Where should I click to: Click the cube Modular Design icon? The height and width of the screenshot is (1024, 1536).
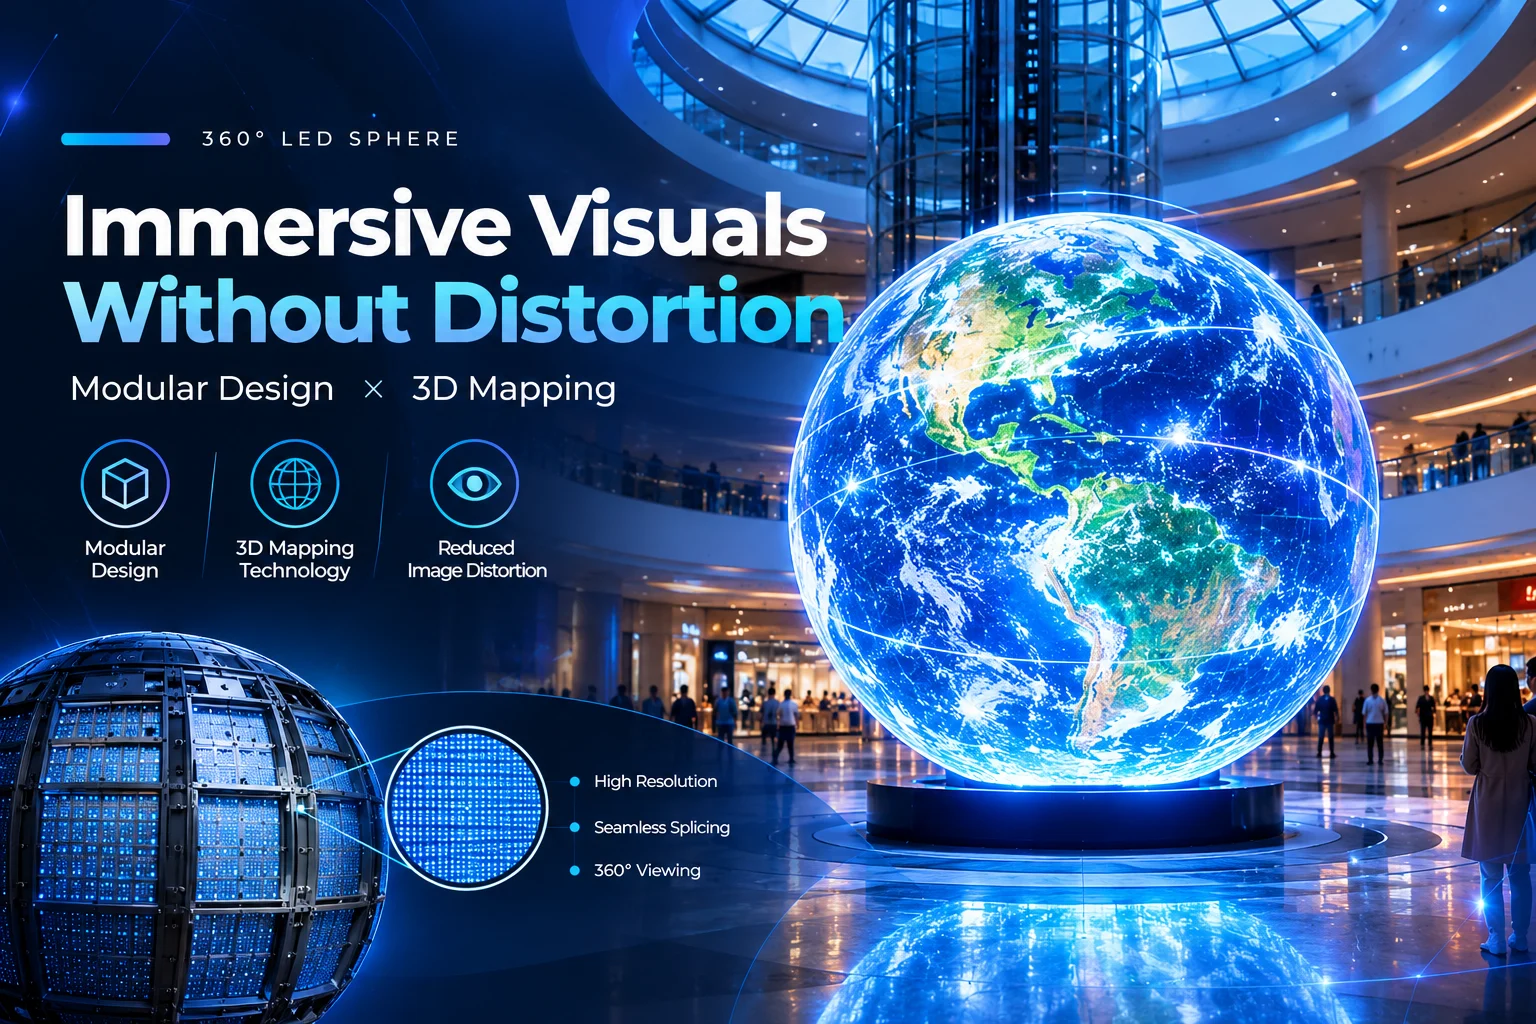click(x=125, y=484)
